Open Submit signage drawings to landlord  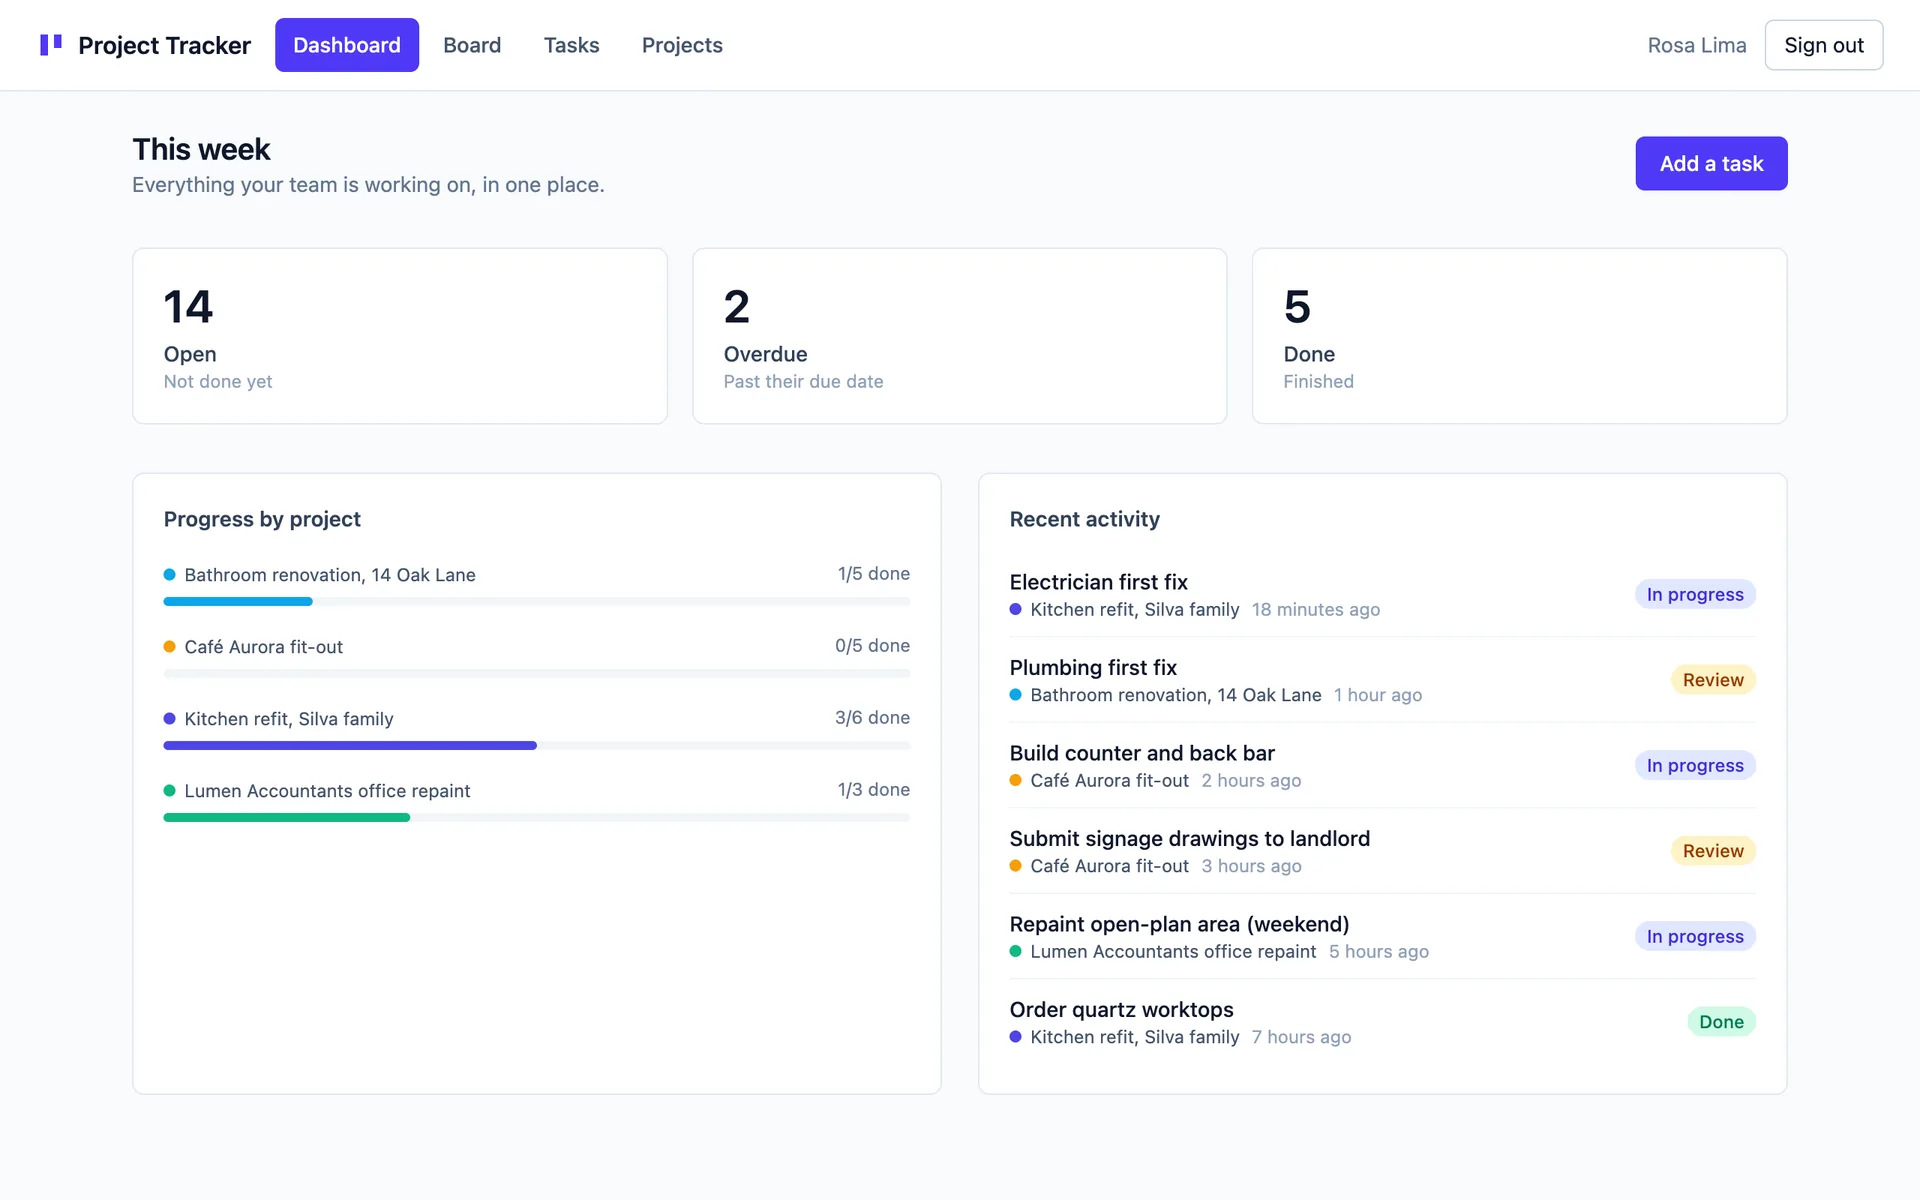(1383, 851)
